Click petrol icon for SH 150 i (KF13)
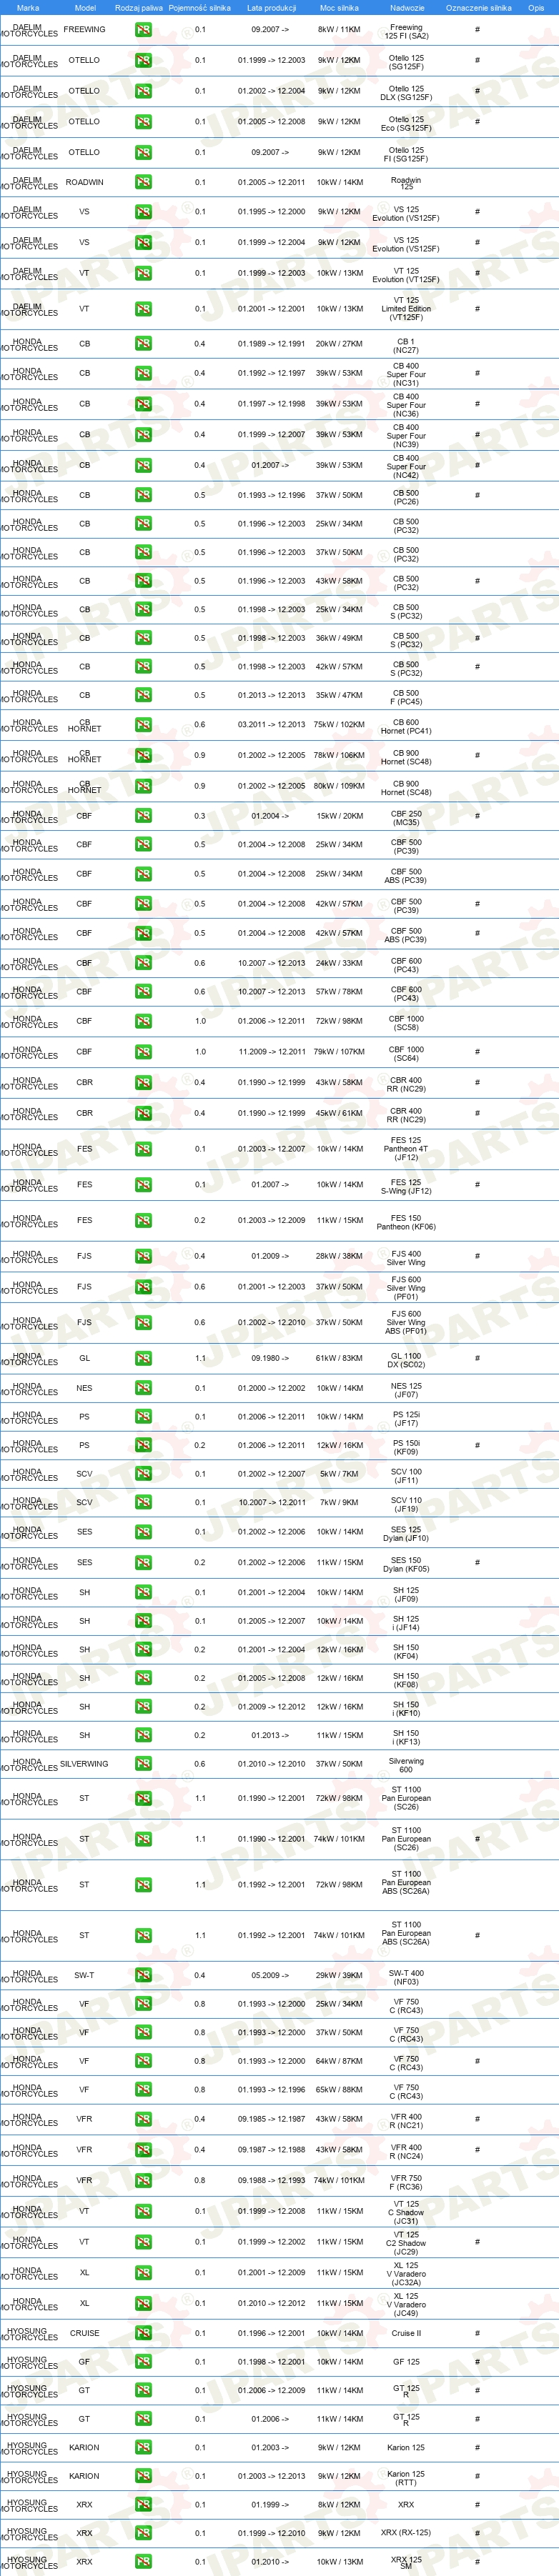559x2576 pixels. click(x=143, y=1736)
